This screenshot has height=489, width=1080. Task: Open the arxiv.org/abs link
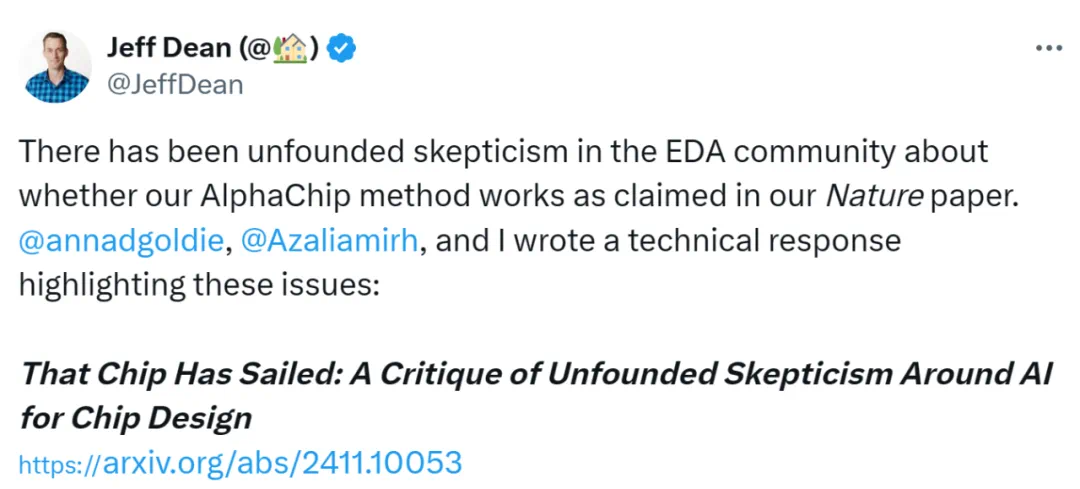241,462
